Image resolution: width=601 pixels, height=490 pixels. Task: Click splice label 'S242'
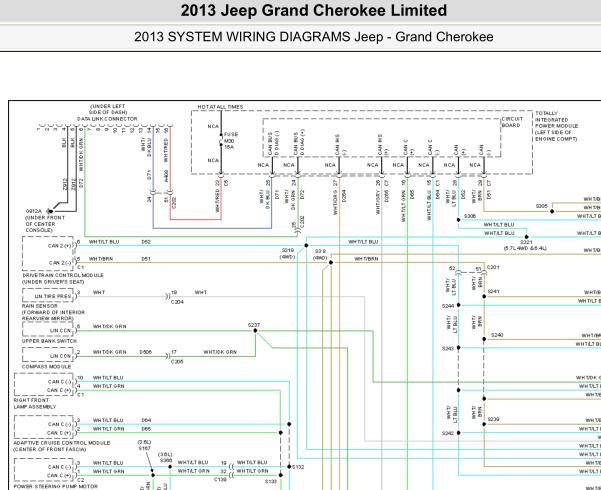click(x=448, y=433)
